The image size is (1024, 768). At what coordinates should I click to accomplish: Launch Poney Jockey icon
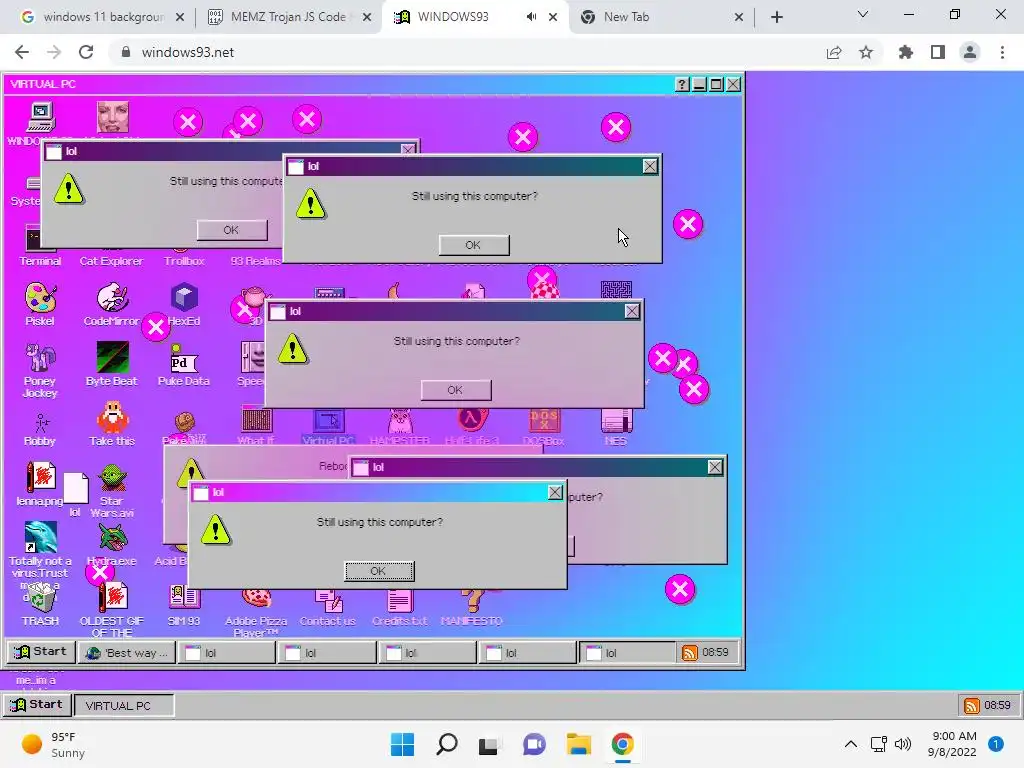tap(40, 370)
